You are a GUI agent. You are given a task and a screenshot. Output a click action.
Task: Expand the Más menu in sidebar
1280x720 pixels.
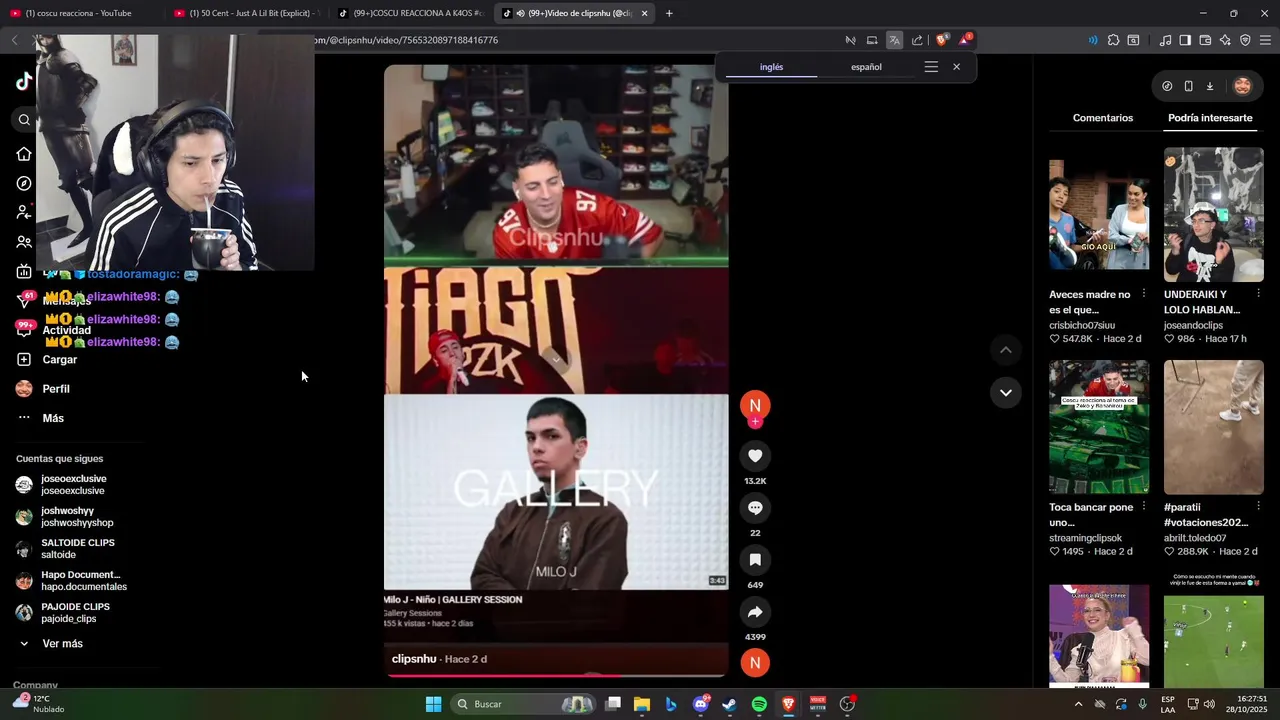pos(40,418)
